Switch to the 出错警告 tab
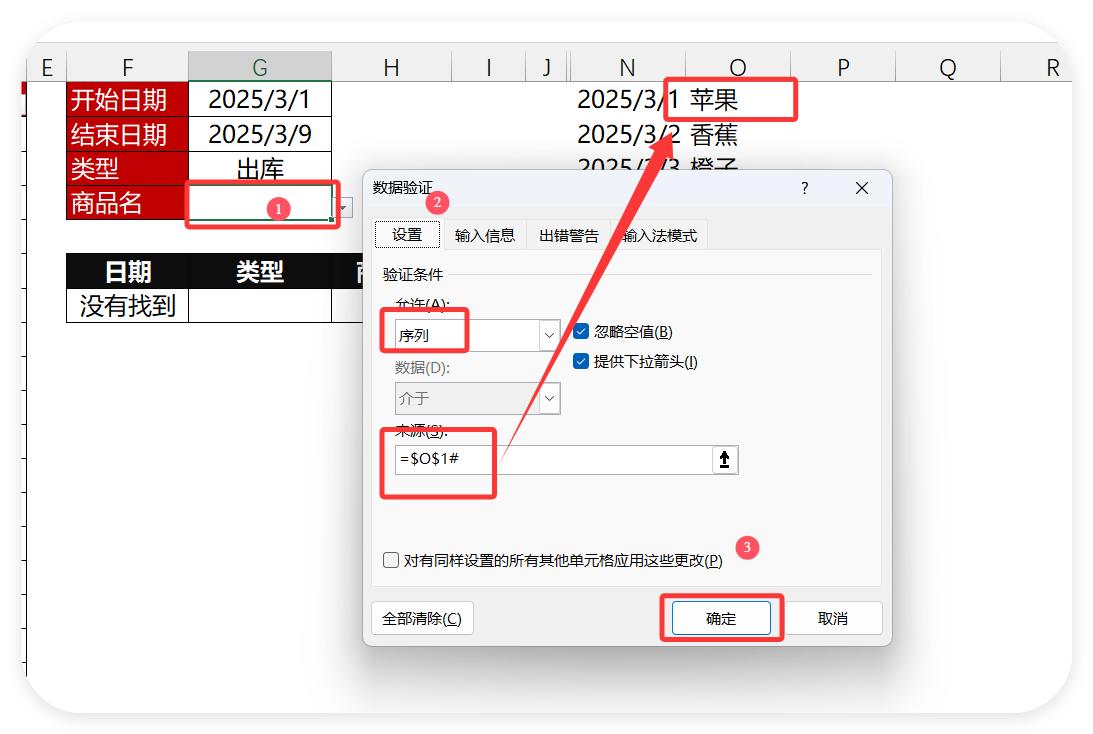The width and height of the screenshot is (1093, 734). point(569,236)
